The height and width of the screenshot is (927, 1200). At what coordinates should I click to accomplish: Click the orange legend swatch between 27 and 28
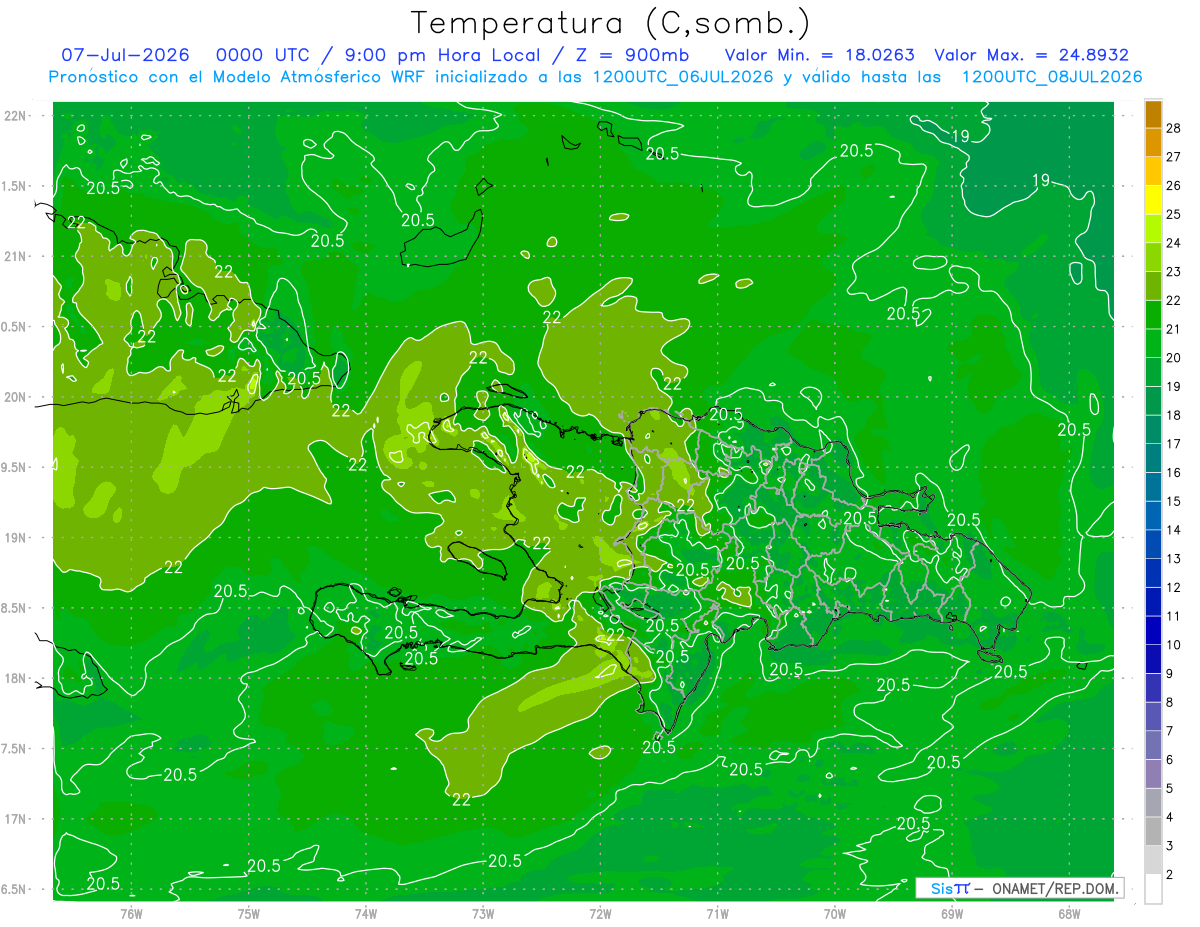[1153, 143]
